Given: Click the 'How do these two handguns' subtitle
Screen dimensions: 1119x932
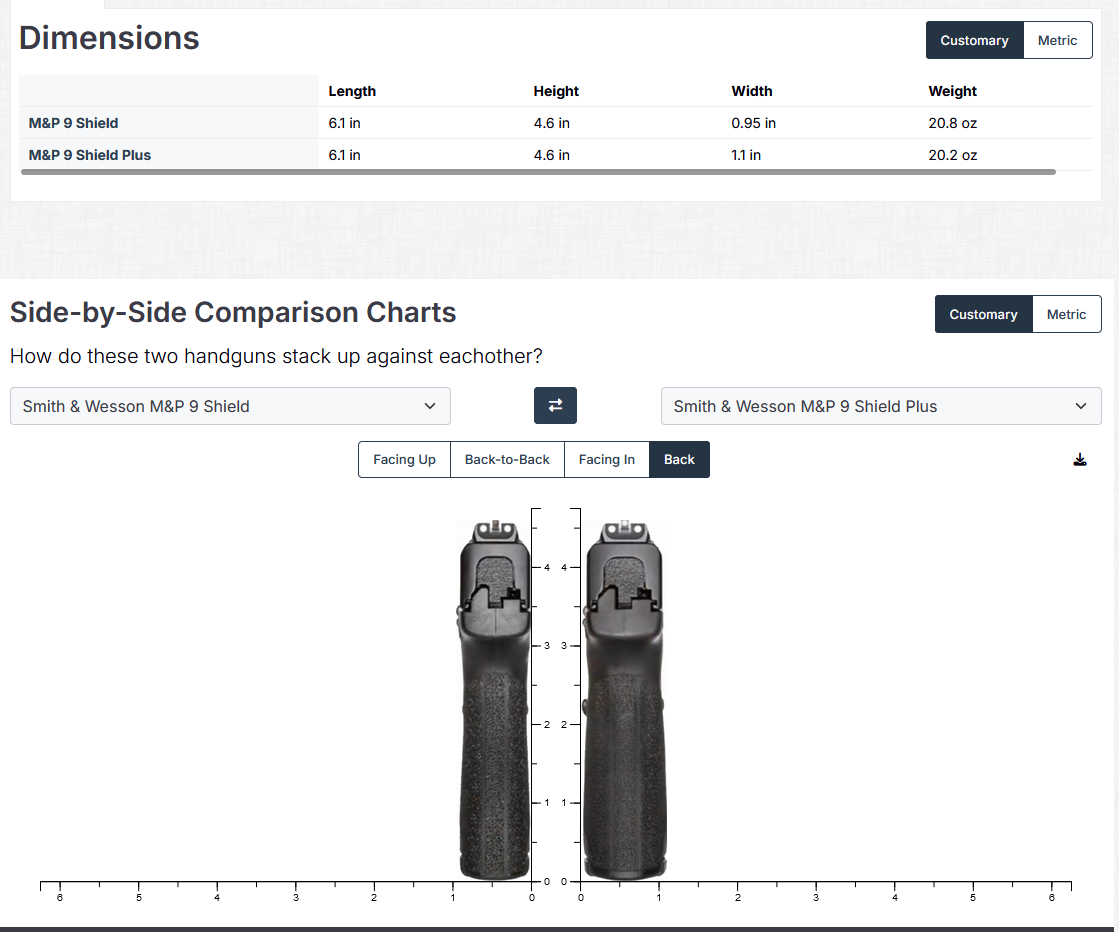Looking at the screenshot, I should pyautogui.click(x=276, y=356).
